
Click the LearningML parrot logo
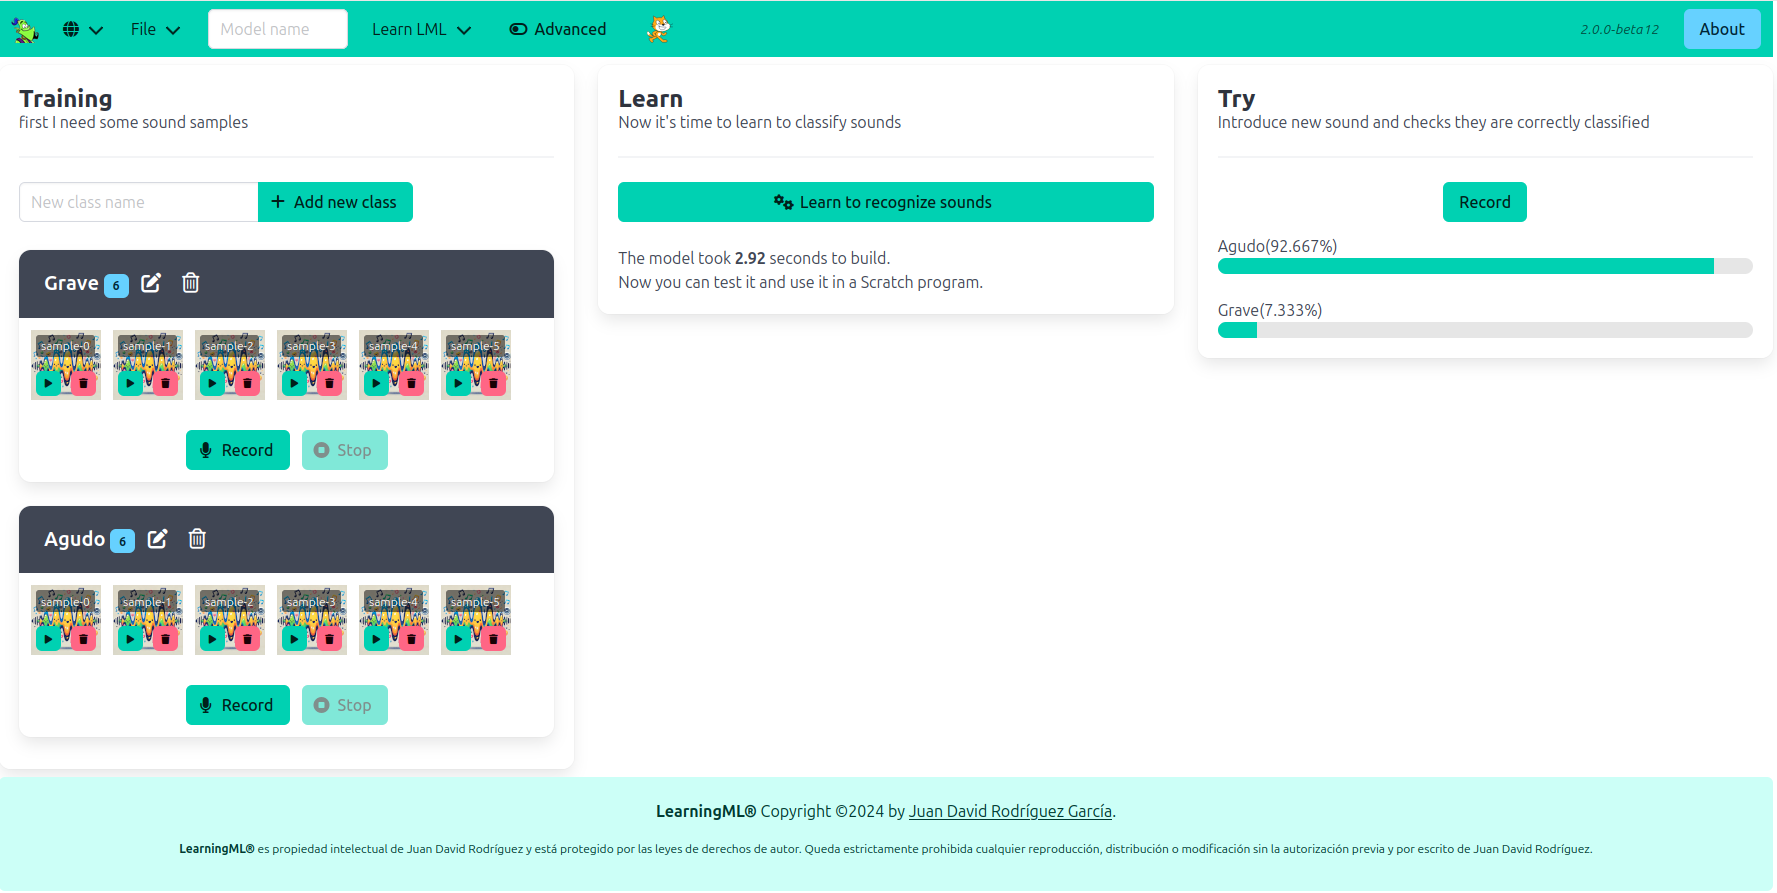[x=25, y=30]
